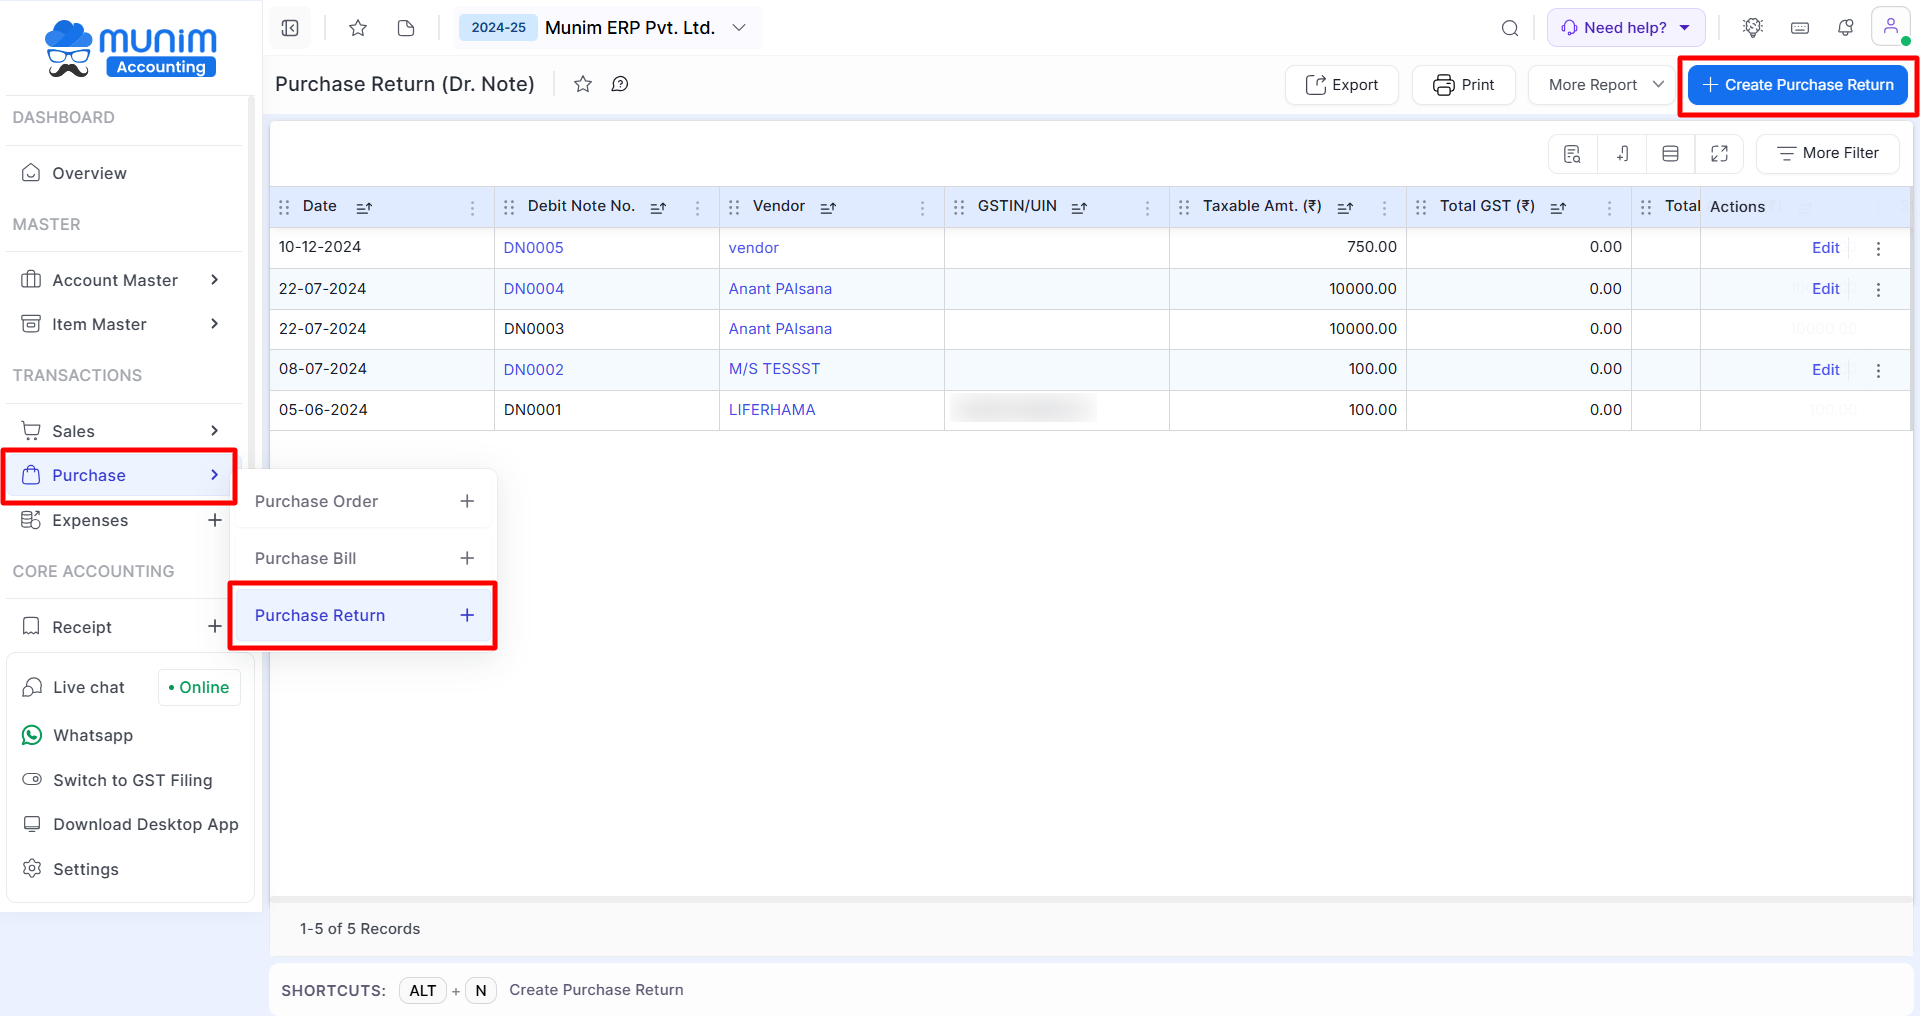Viewport: 1920px width, 1017px height.
Task: Click the search-in-list icon above the table
Action: coord(1572,154)
